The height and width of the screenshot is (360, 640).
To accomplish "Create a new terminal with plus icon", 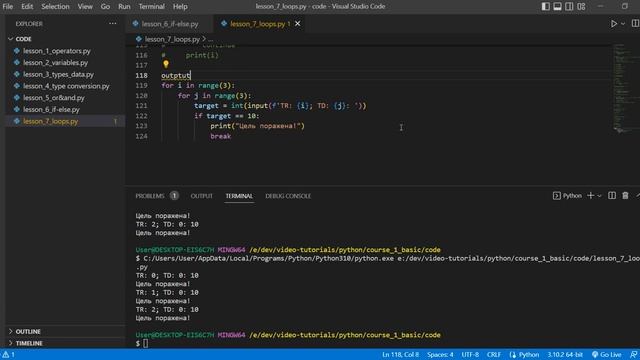I will pos(590,196).
